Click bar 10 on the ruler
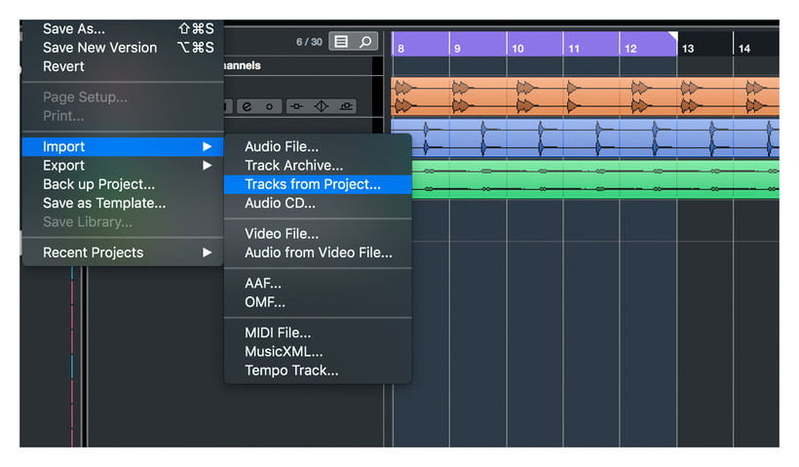799x467 pixels. tap(518, 48)
